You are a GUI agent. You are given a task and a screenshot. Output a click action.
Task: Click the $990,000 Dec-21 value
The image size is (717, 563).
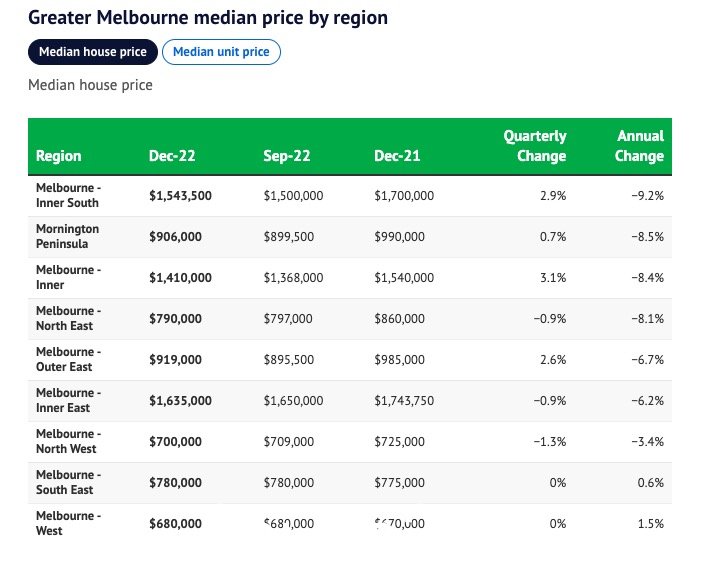[x=399, y=236]
